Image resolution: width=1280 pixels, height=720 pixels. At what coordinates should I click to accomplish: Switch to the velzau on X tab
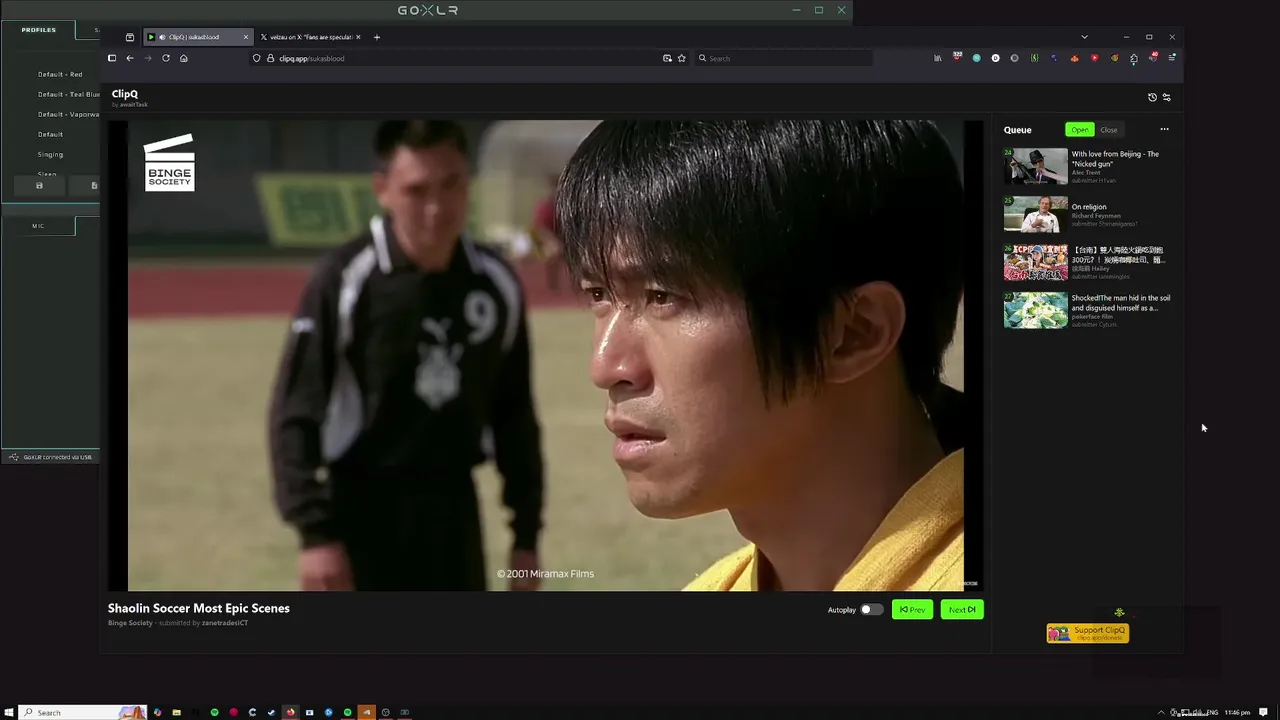[x=311, y=37]
